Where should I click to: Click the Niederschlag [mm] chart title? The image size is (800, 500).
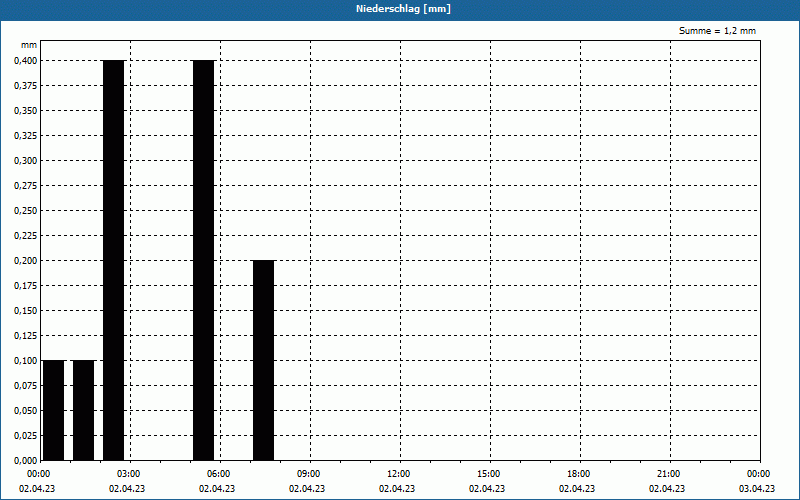(x=403, y=9)
